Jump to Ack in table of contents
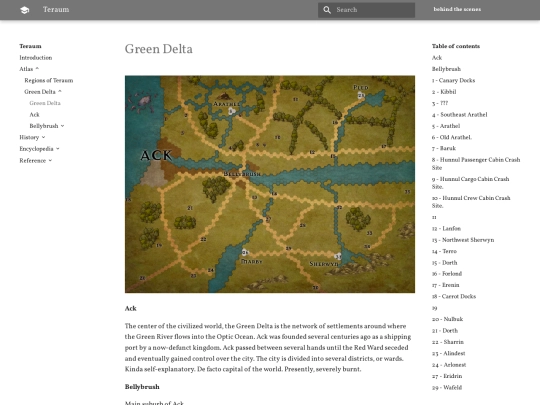 [x=437, y=58]
